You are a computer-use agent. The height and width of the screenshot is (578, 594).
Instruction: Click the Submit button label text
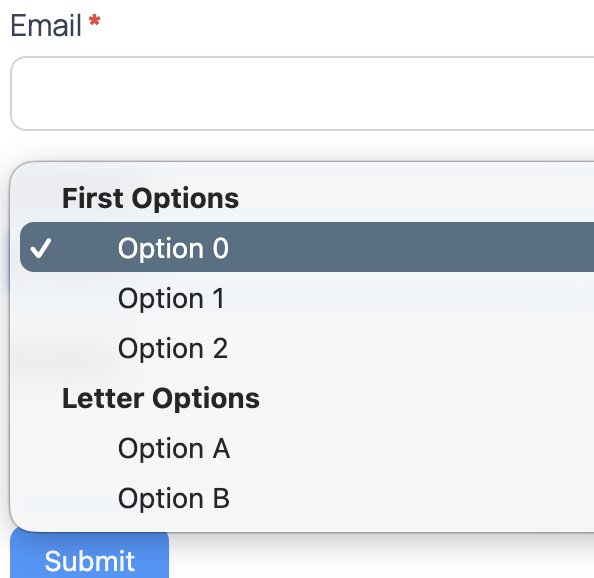(89, 561)
